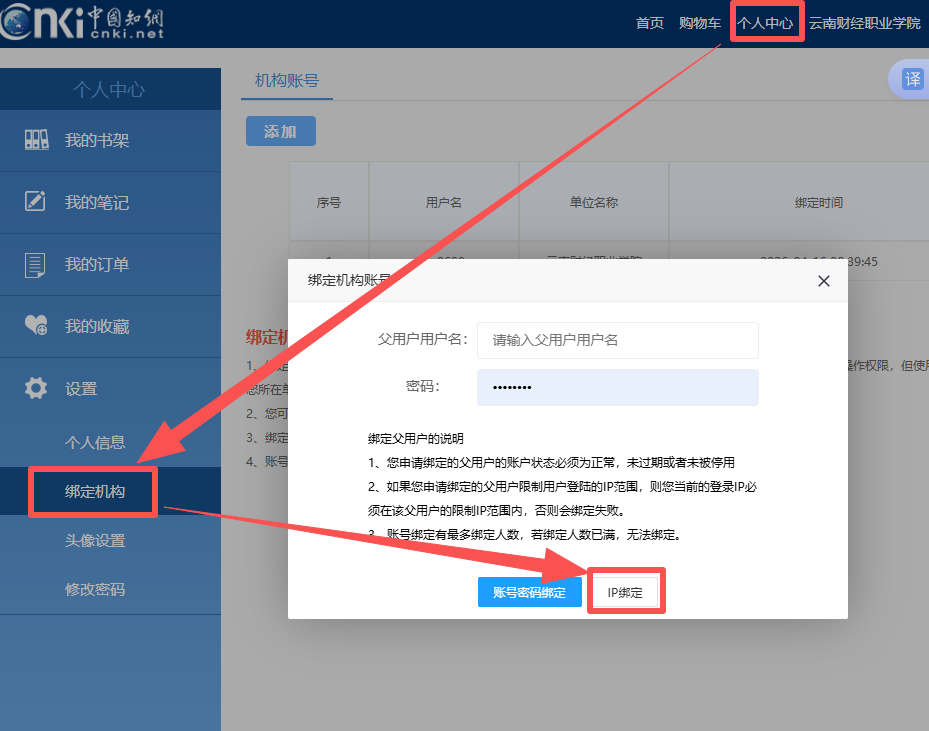Click the translate 译 floating icon

tap(912, 80)
